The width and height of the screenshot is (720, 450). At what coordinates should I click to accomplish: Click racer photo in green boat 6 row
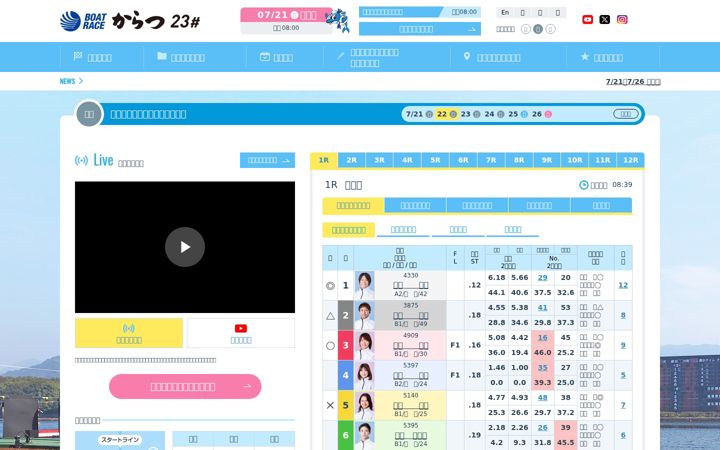pos(364,435)
